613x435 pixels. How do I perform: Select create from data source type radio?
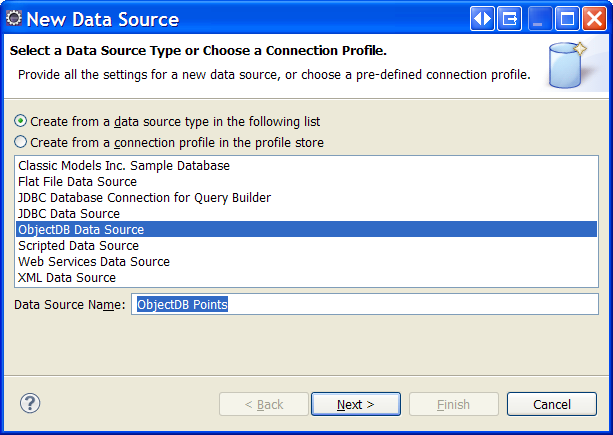(x=20, y=121)
